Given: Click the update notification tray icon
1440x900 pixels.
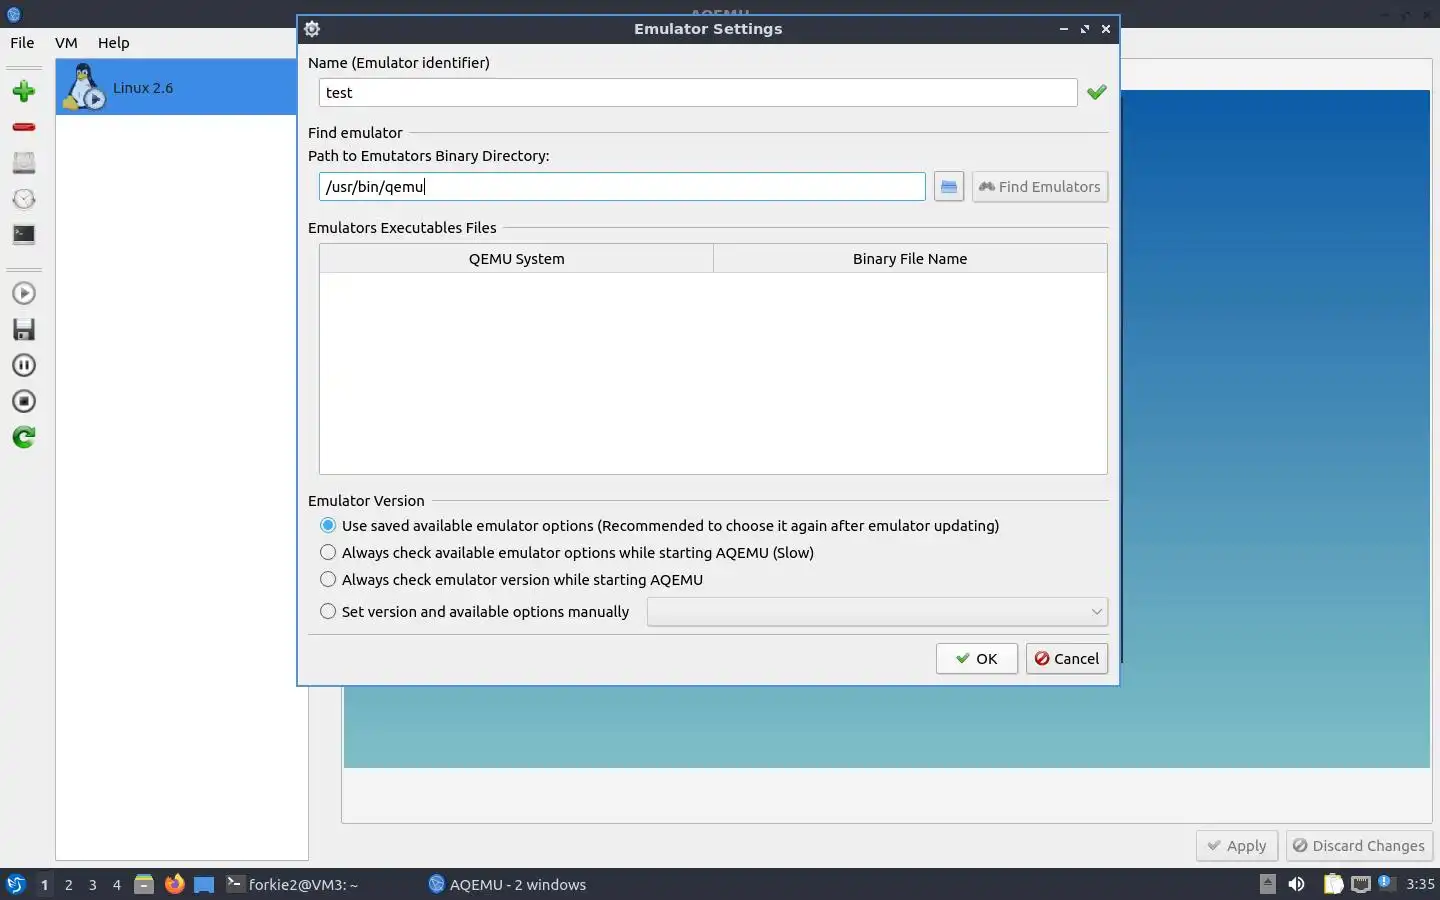Looking at the screenshot, I should click(1385, 882).
